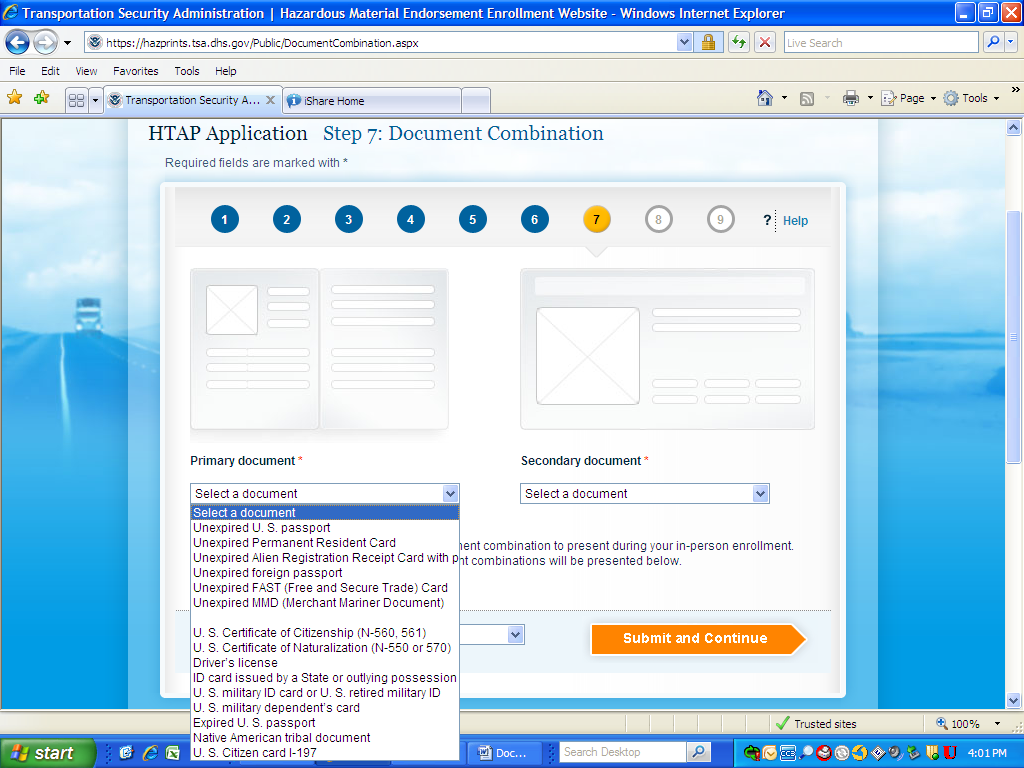Choose U. S. Citizen card I-197 option

click(x=325, y=753)
